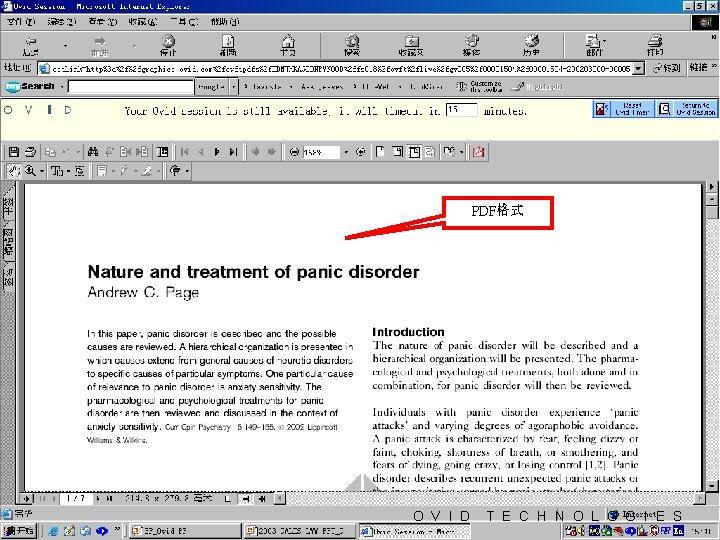Jump to the last PDF page
This screenshot has height=540, width=720.
pos(233,152)
